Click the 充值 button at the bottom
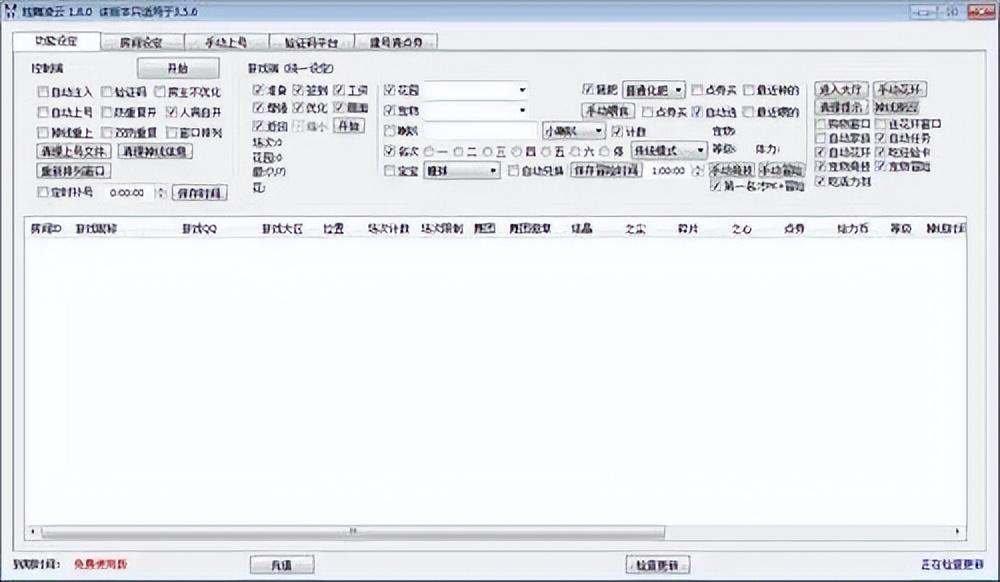This screenshot has height=582, width=1000. point(280,565)
